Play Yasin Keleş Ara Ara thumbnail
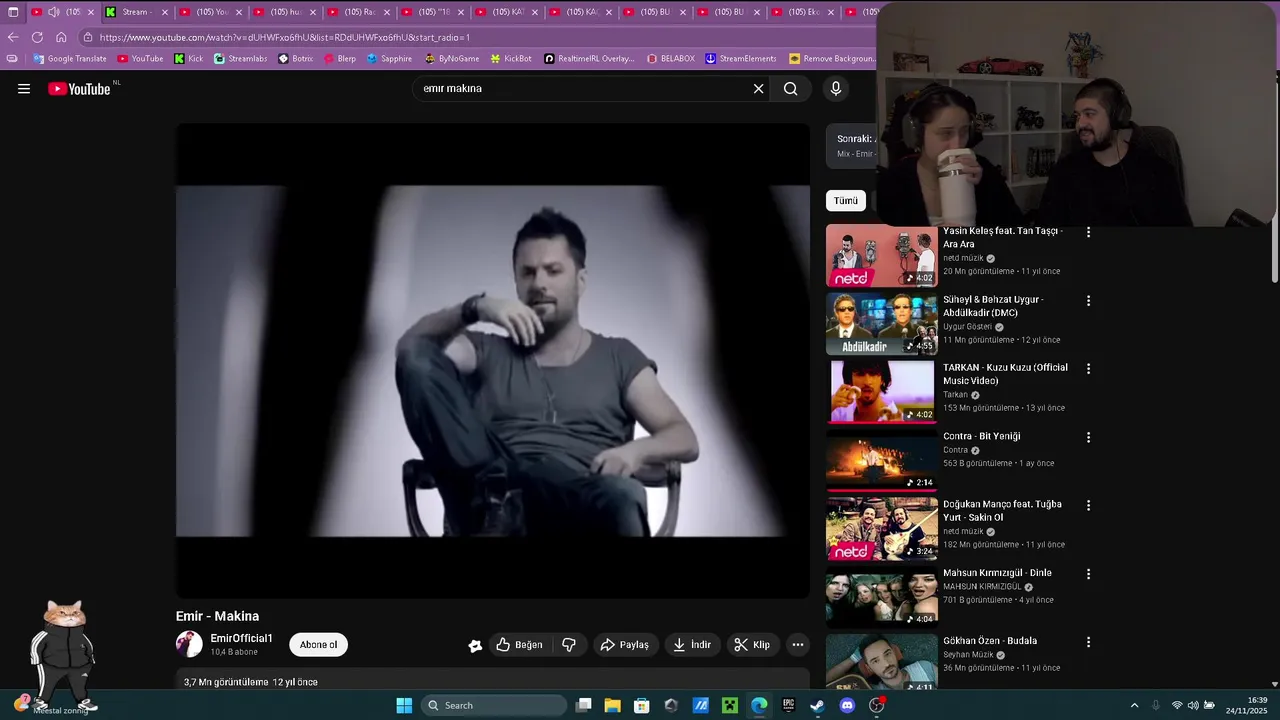This screenshot has height=720, width=1280. [881, 256]
